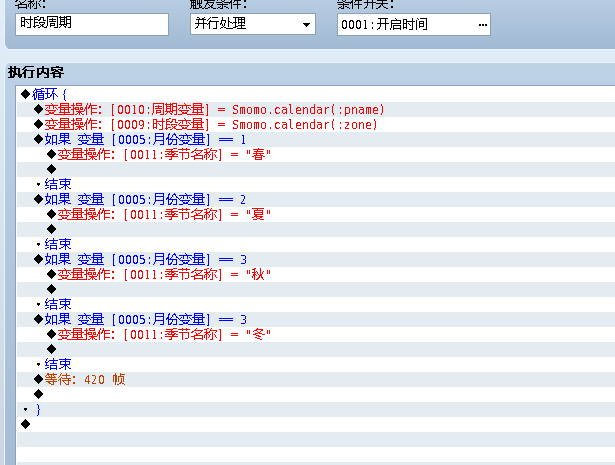Select the 如果 月份变量 == 1 line

click(x=316, y=140)
